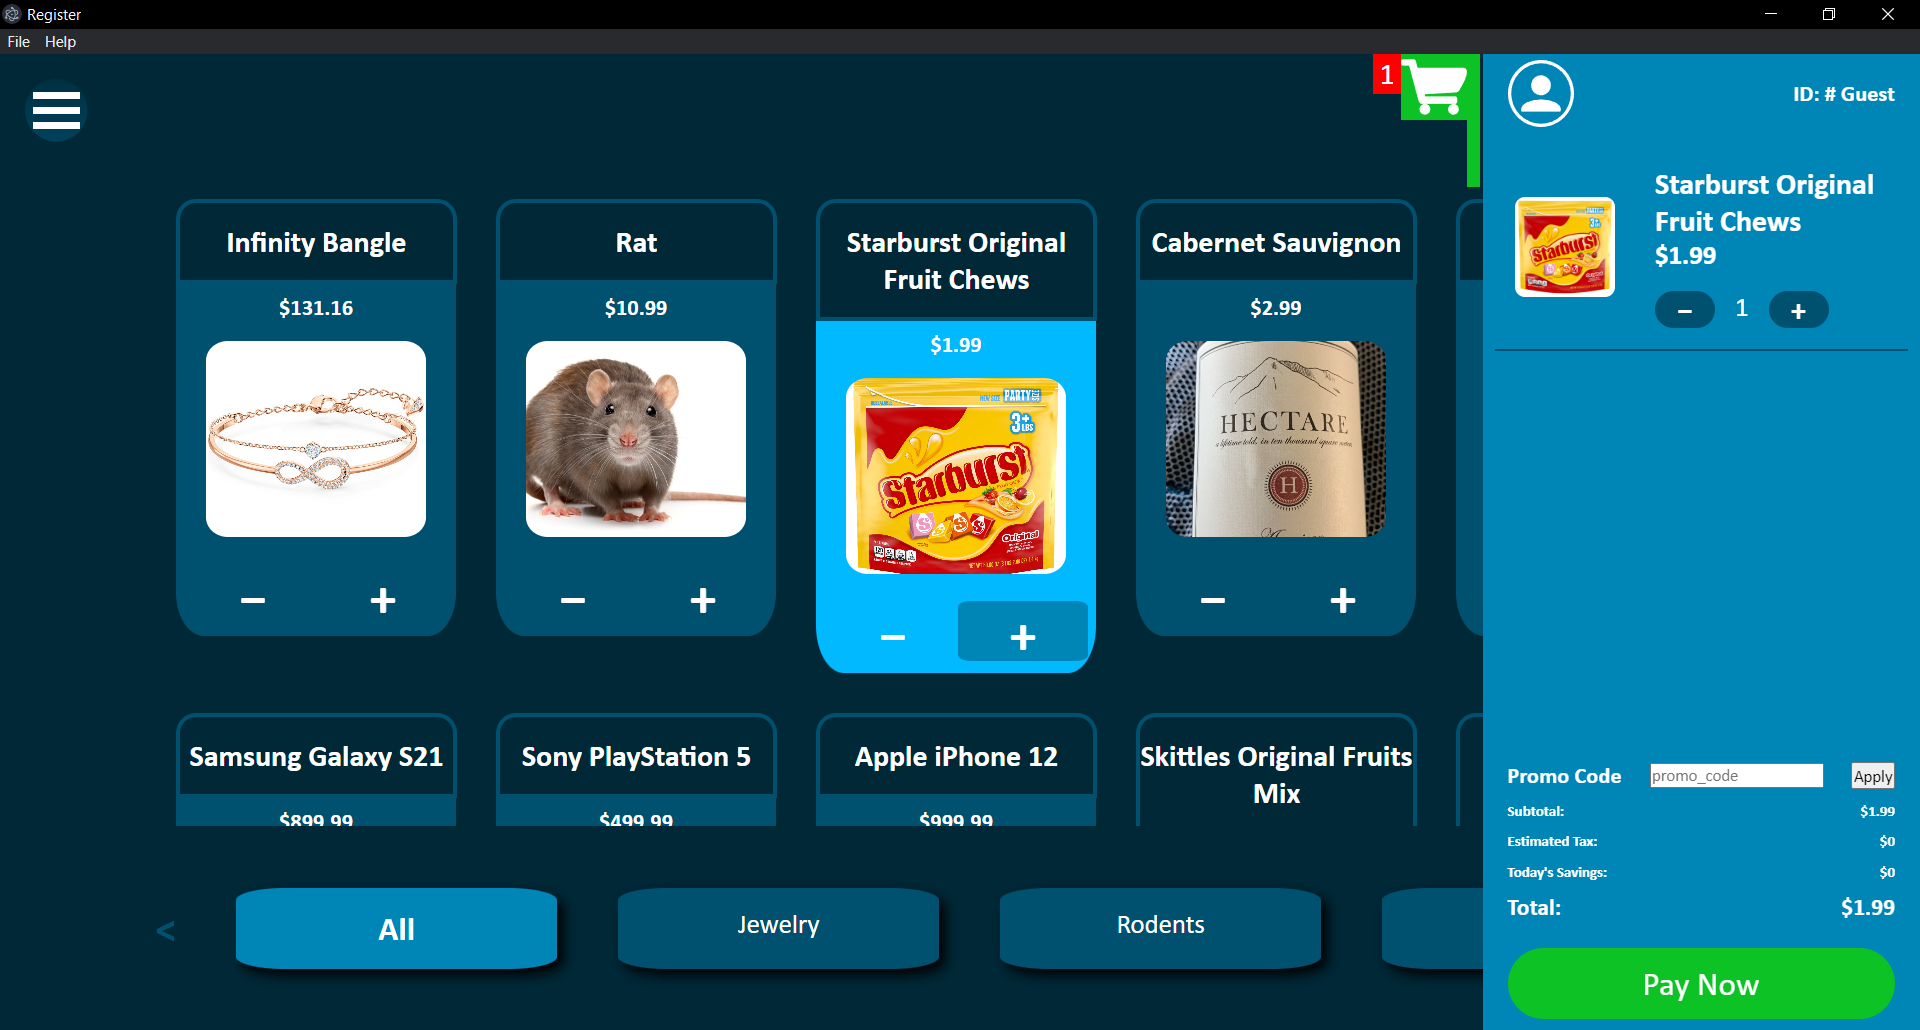Open the guest user profile icon
This screenshot has height=1030, width=1920.
[x=1540, y=94]
